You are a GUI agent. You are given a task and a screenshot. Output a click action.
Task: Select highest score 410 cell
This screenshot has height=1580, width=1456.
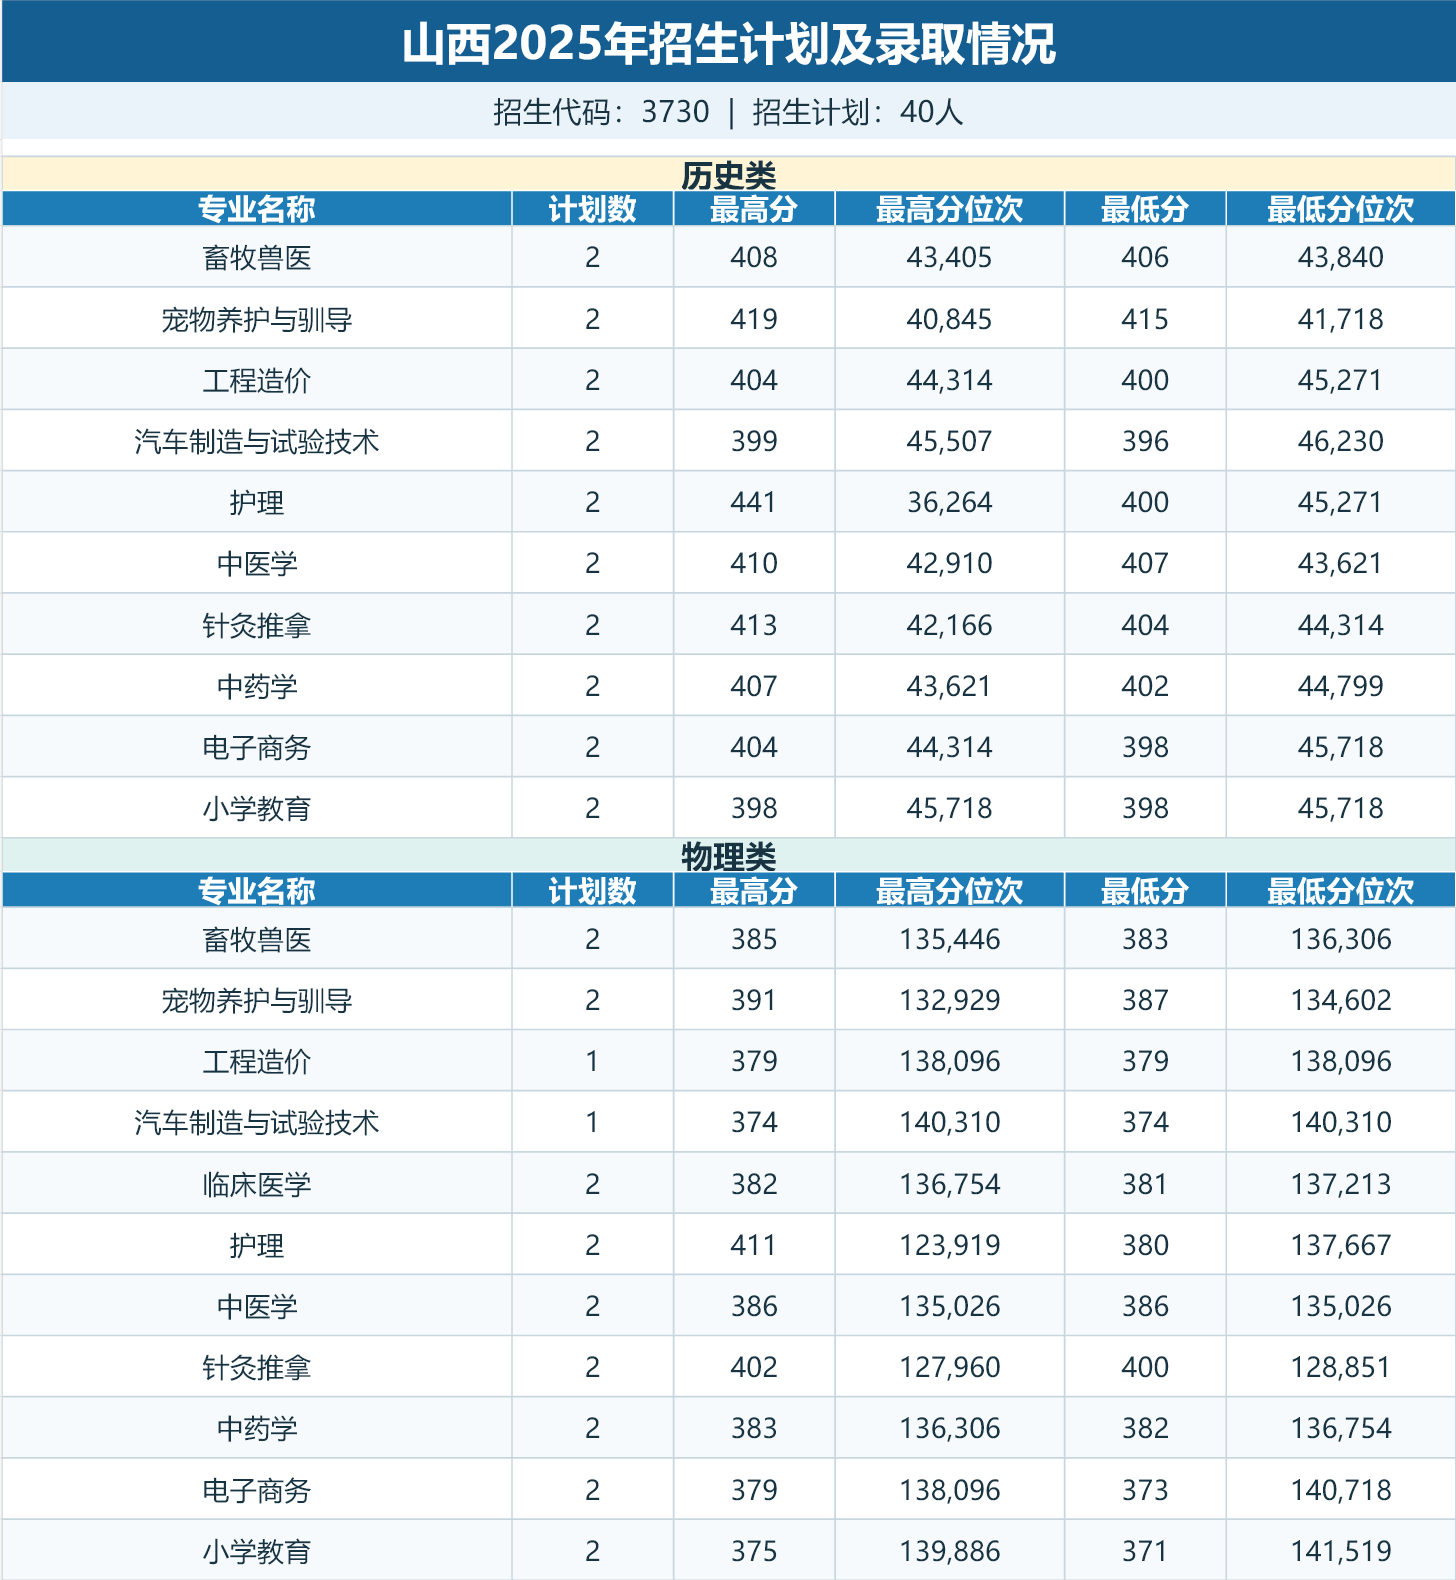pos(754,563)
